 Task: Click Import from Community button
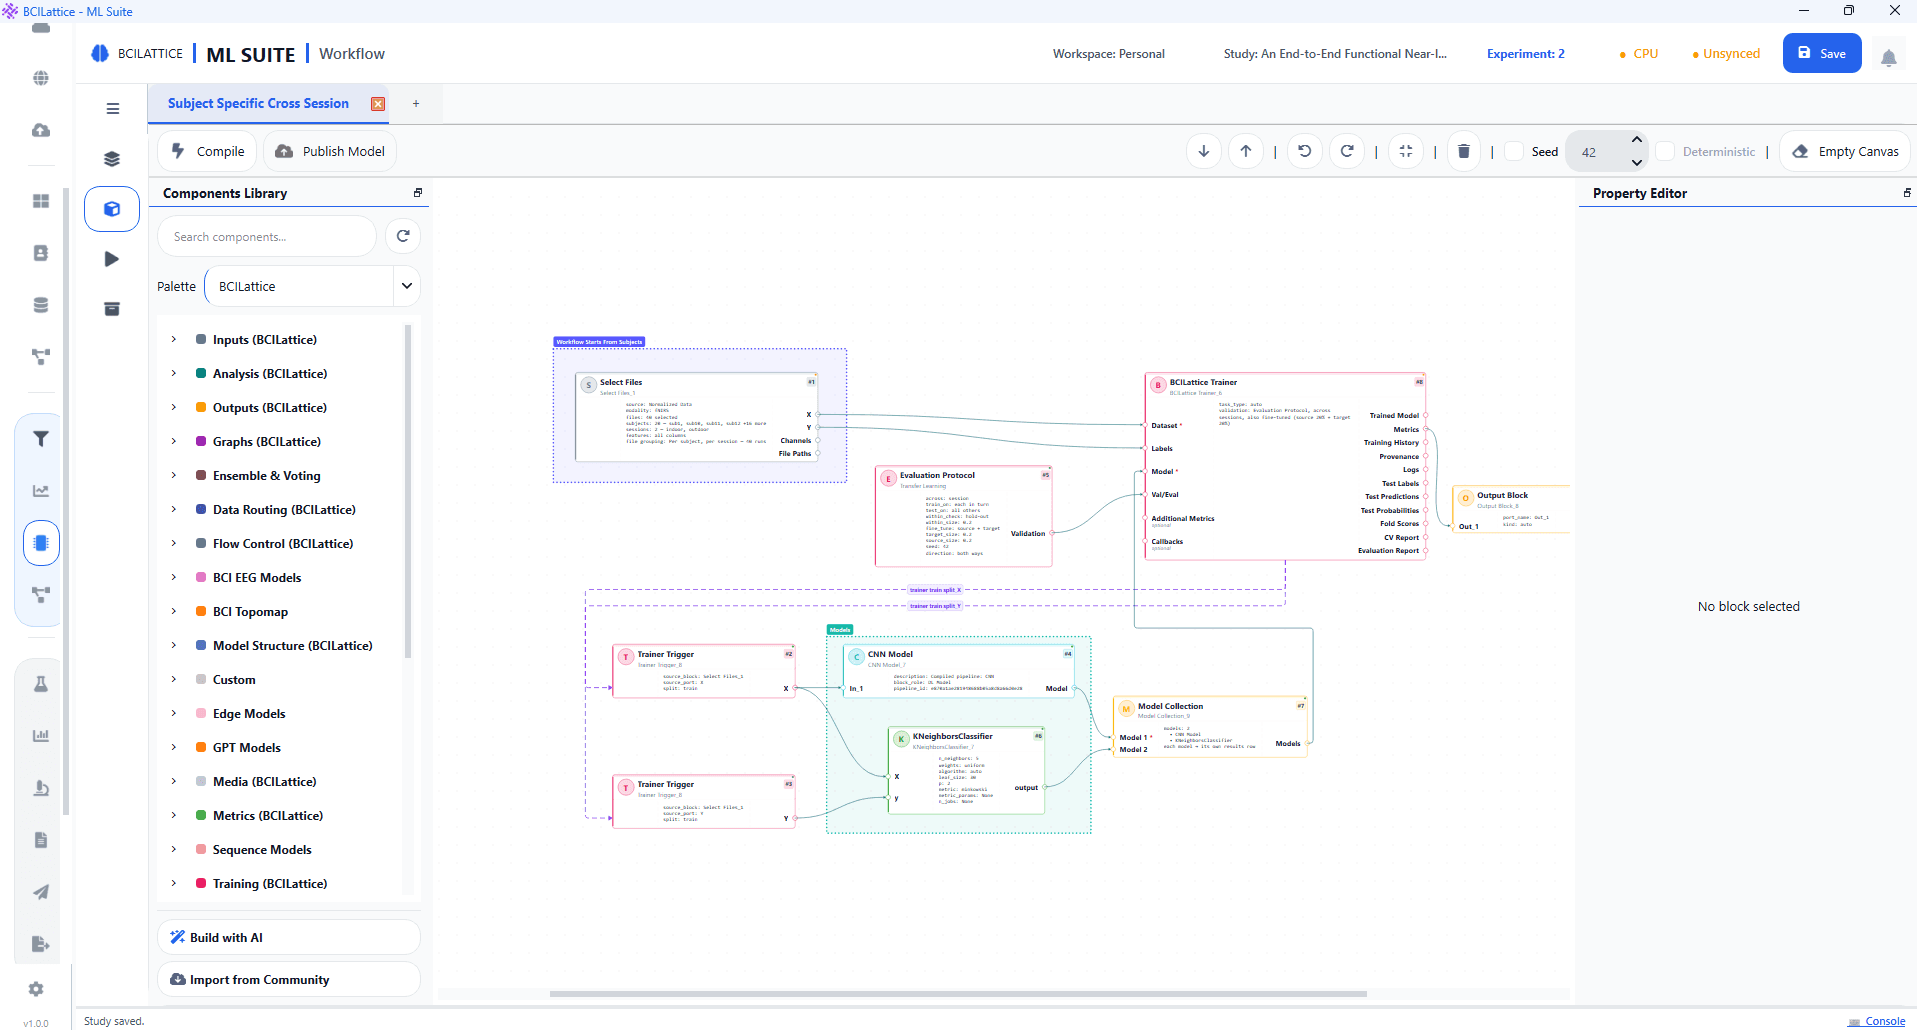click(288, 979)
